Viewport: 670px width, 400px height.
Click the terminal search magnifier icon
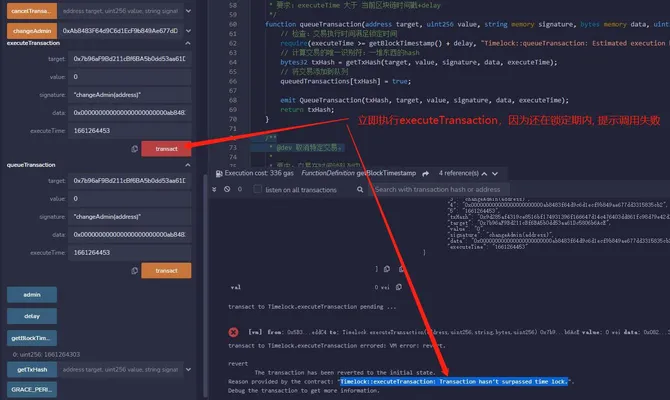(360, 189)
